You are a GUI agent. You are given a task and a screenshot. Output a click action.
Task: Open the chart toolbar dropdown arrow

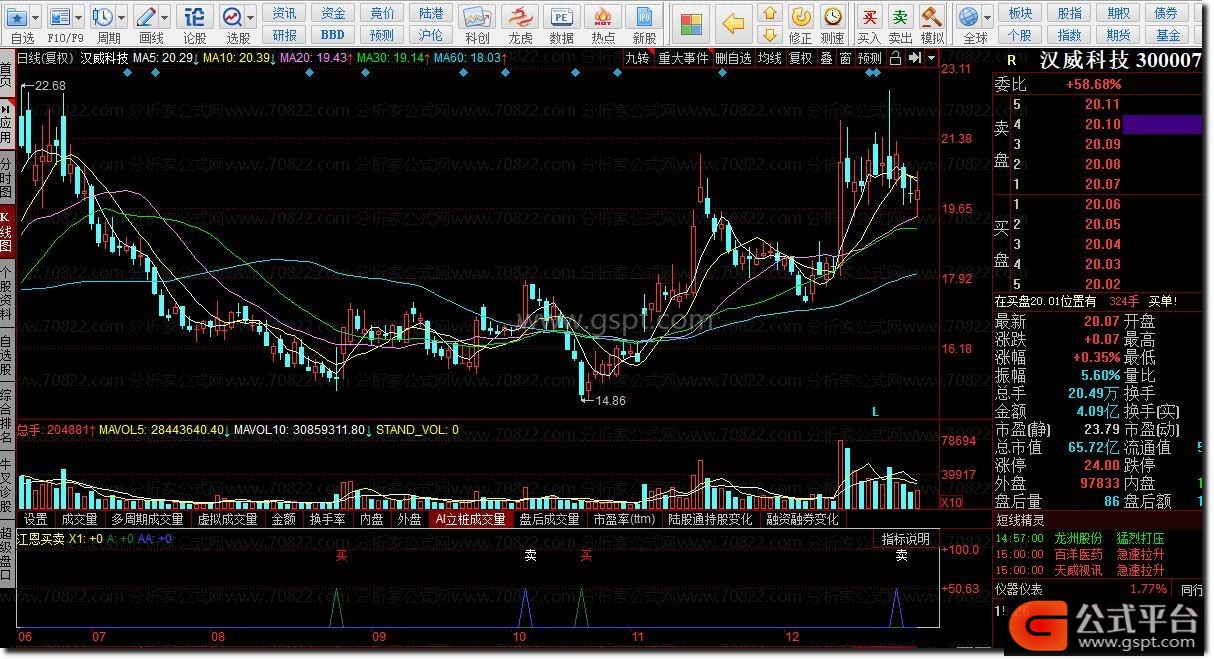pyautogui.click(x=932, y=58)
